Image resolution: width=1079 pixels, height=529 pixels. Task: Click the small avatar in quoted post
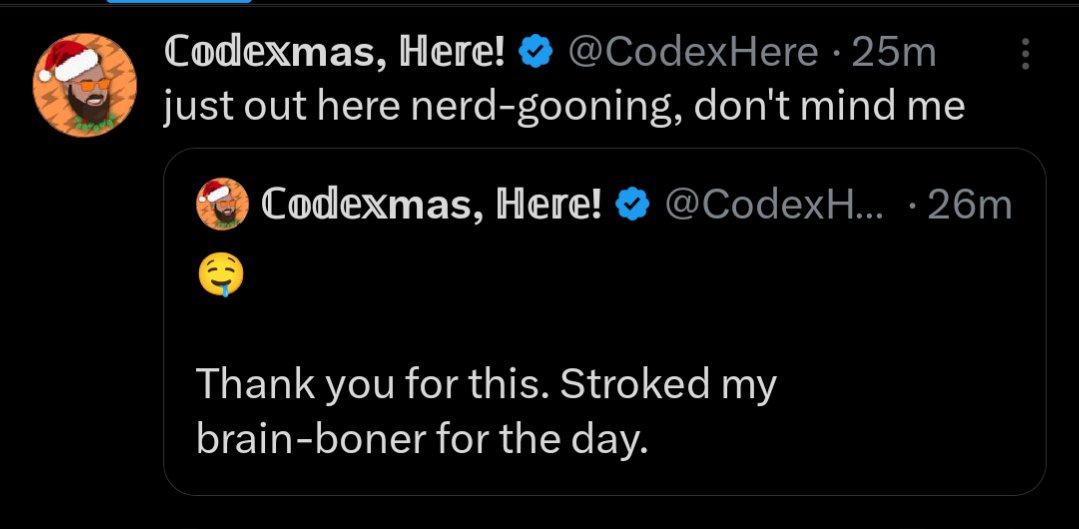(222, 204)
